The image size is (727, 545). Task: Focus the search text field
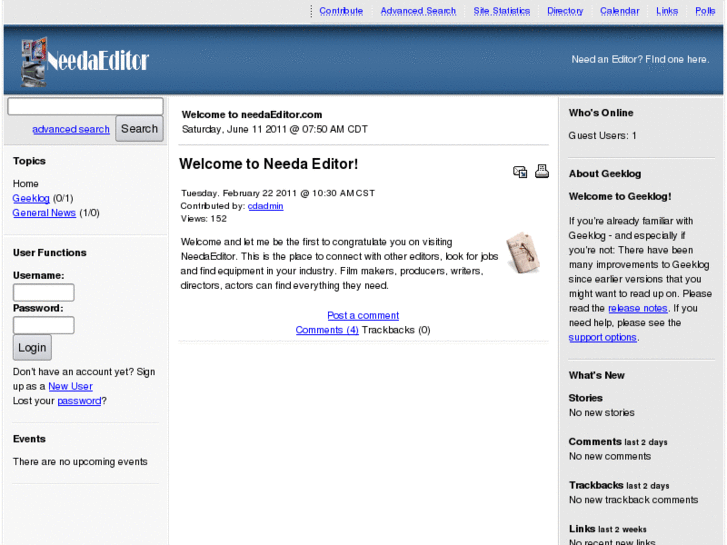[x=85, y=106]
